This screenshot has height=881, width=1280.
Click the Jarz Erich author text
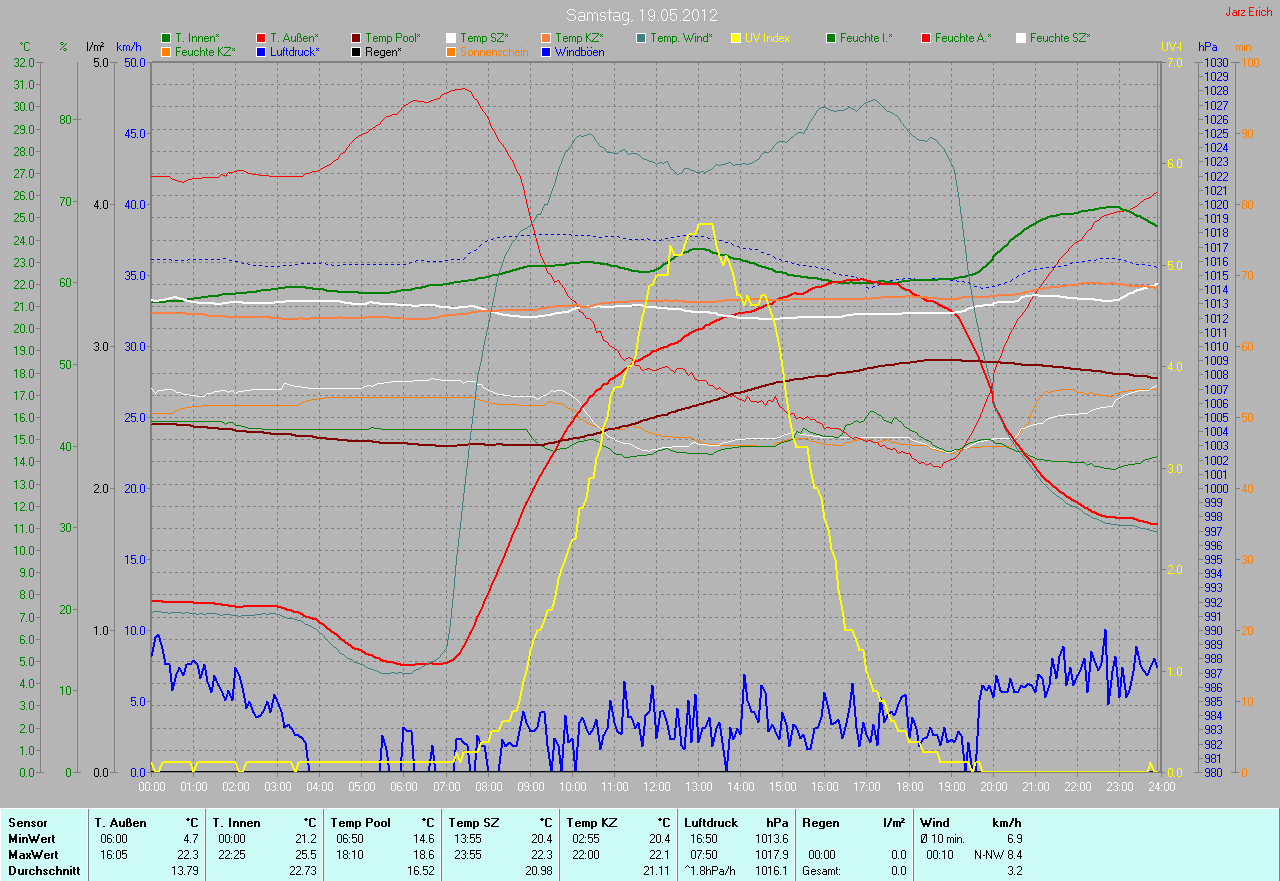tap(1249, 13)
